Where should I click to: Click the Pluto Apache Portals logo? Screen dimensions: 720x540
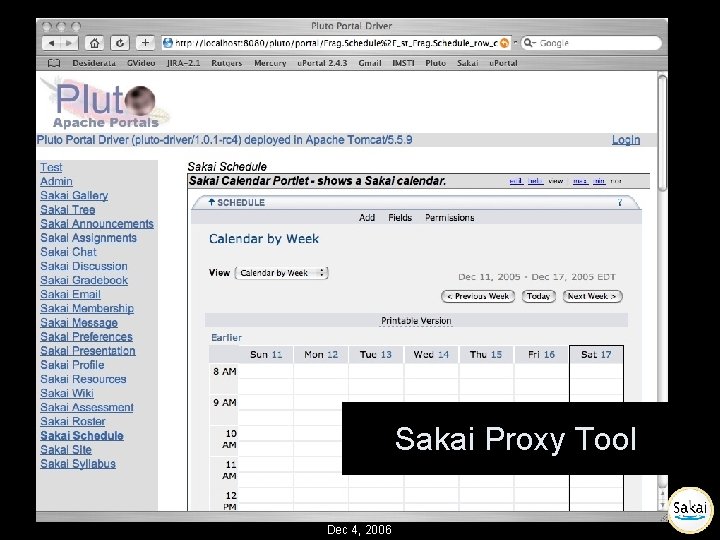tap(107, 104)
